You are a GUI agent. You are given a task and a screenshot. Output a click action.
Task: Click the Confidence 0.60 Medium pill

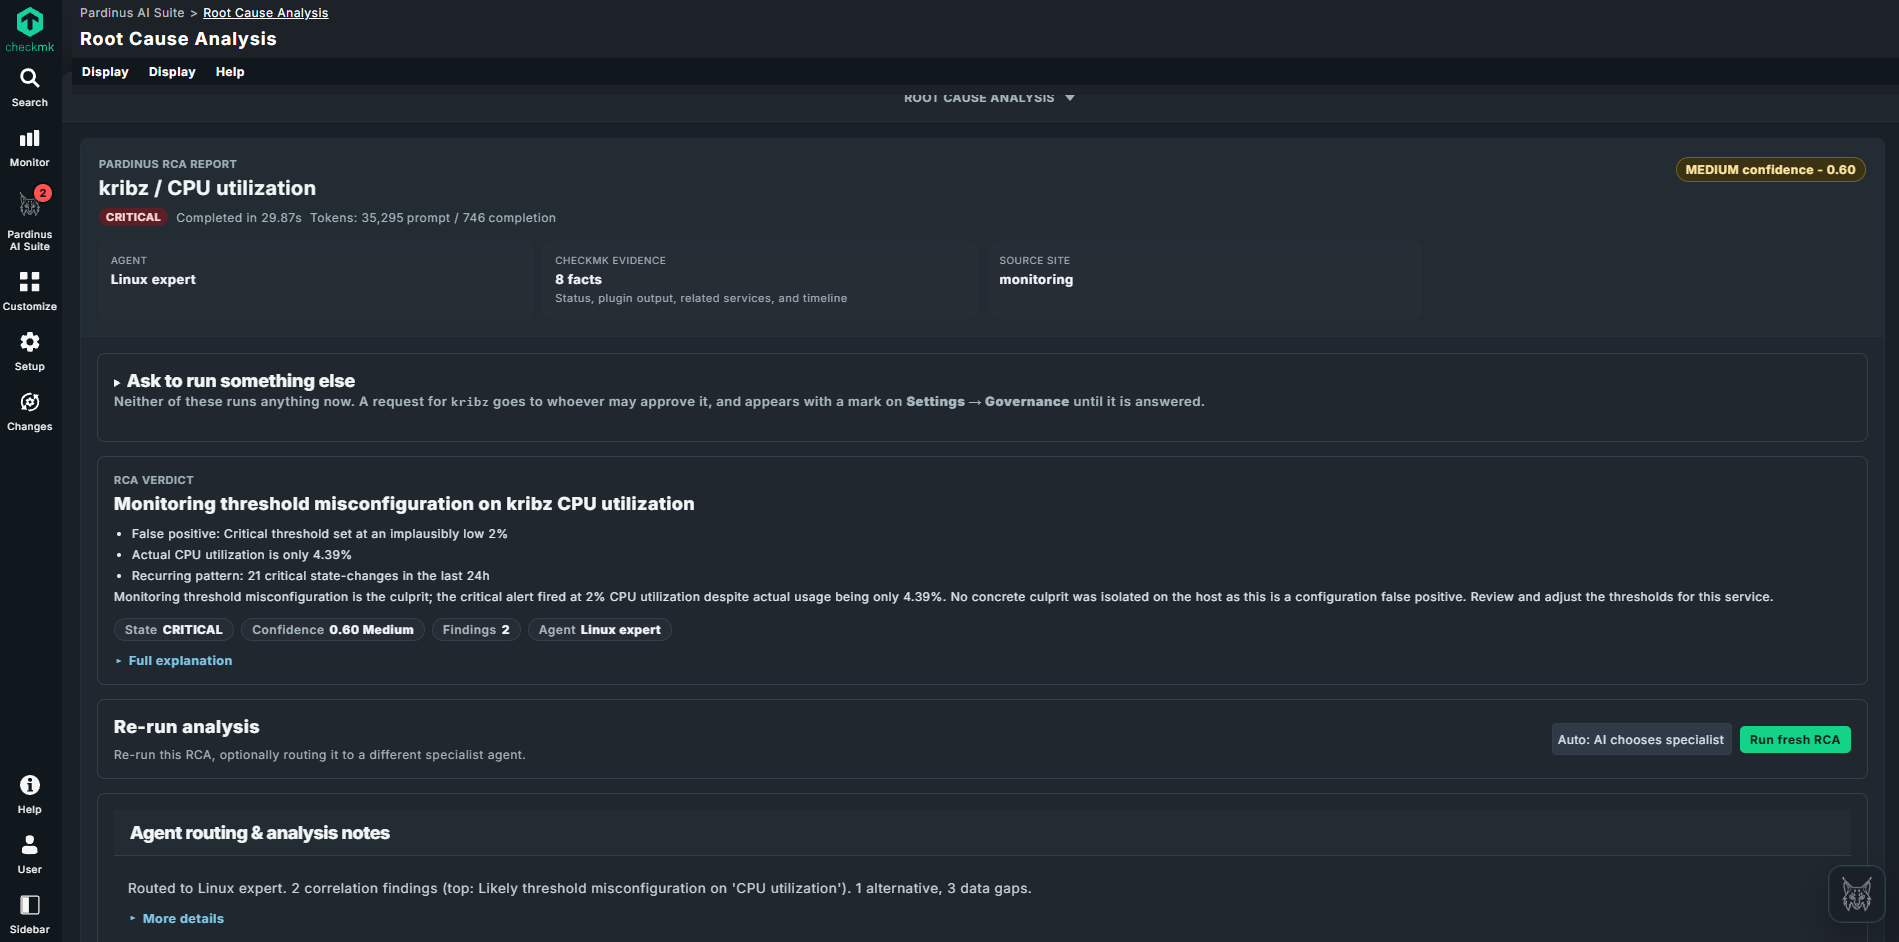[x=333, y=630]
